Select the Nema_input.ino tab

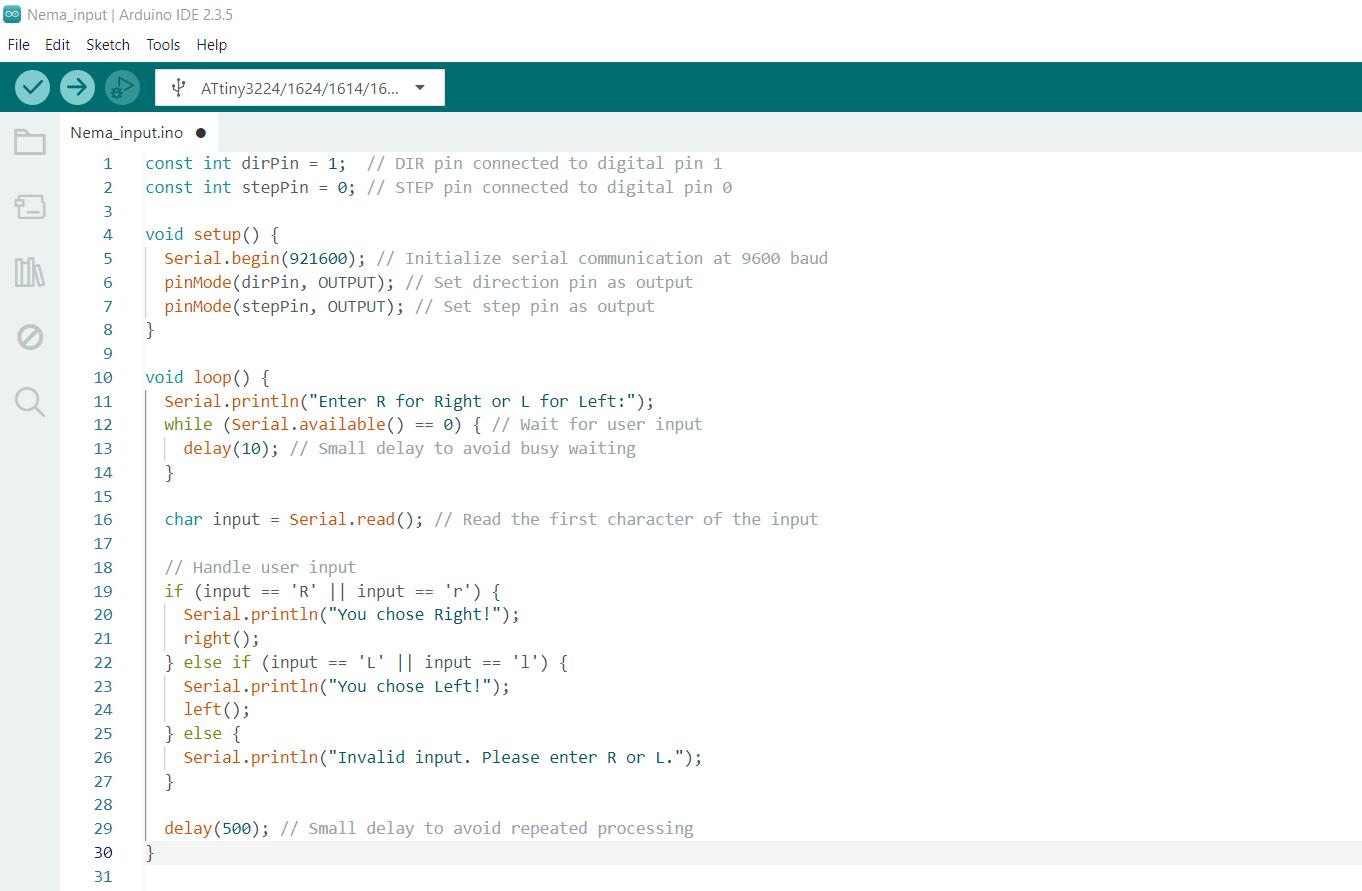pos(127,133)
